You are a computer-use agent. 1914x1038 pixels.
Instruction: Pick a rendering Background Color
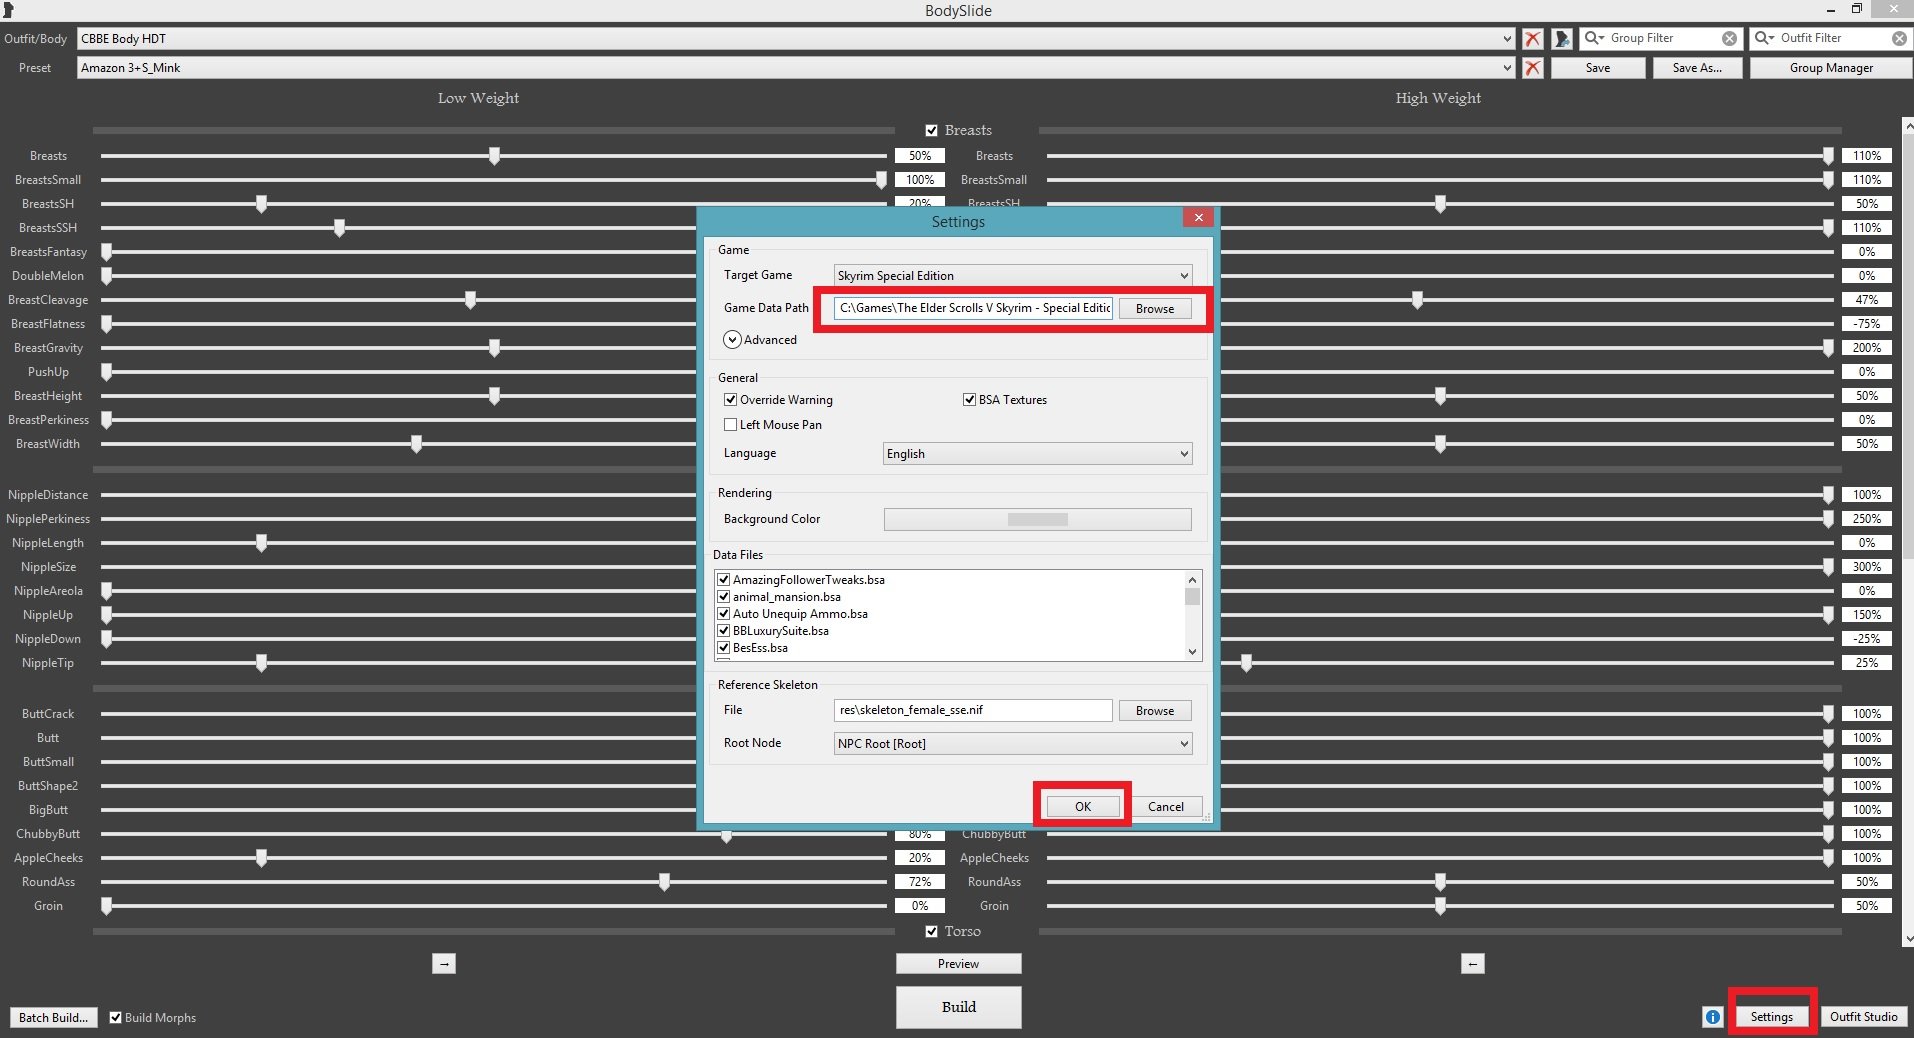1037,520
